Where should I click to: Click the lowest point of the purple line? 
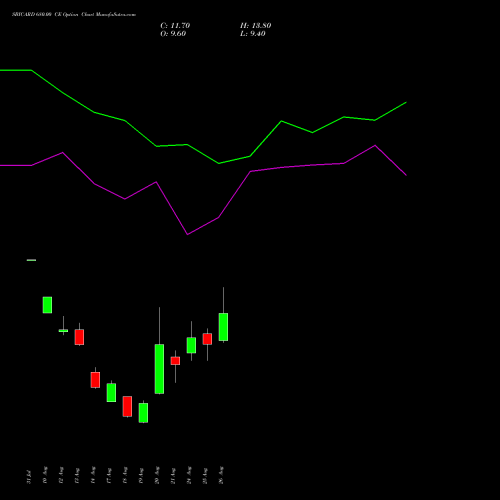pyautogui.click(x=187, y=234)
